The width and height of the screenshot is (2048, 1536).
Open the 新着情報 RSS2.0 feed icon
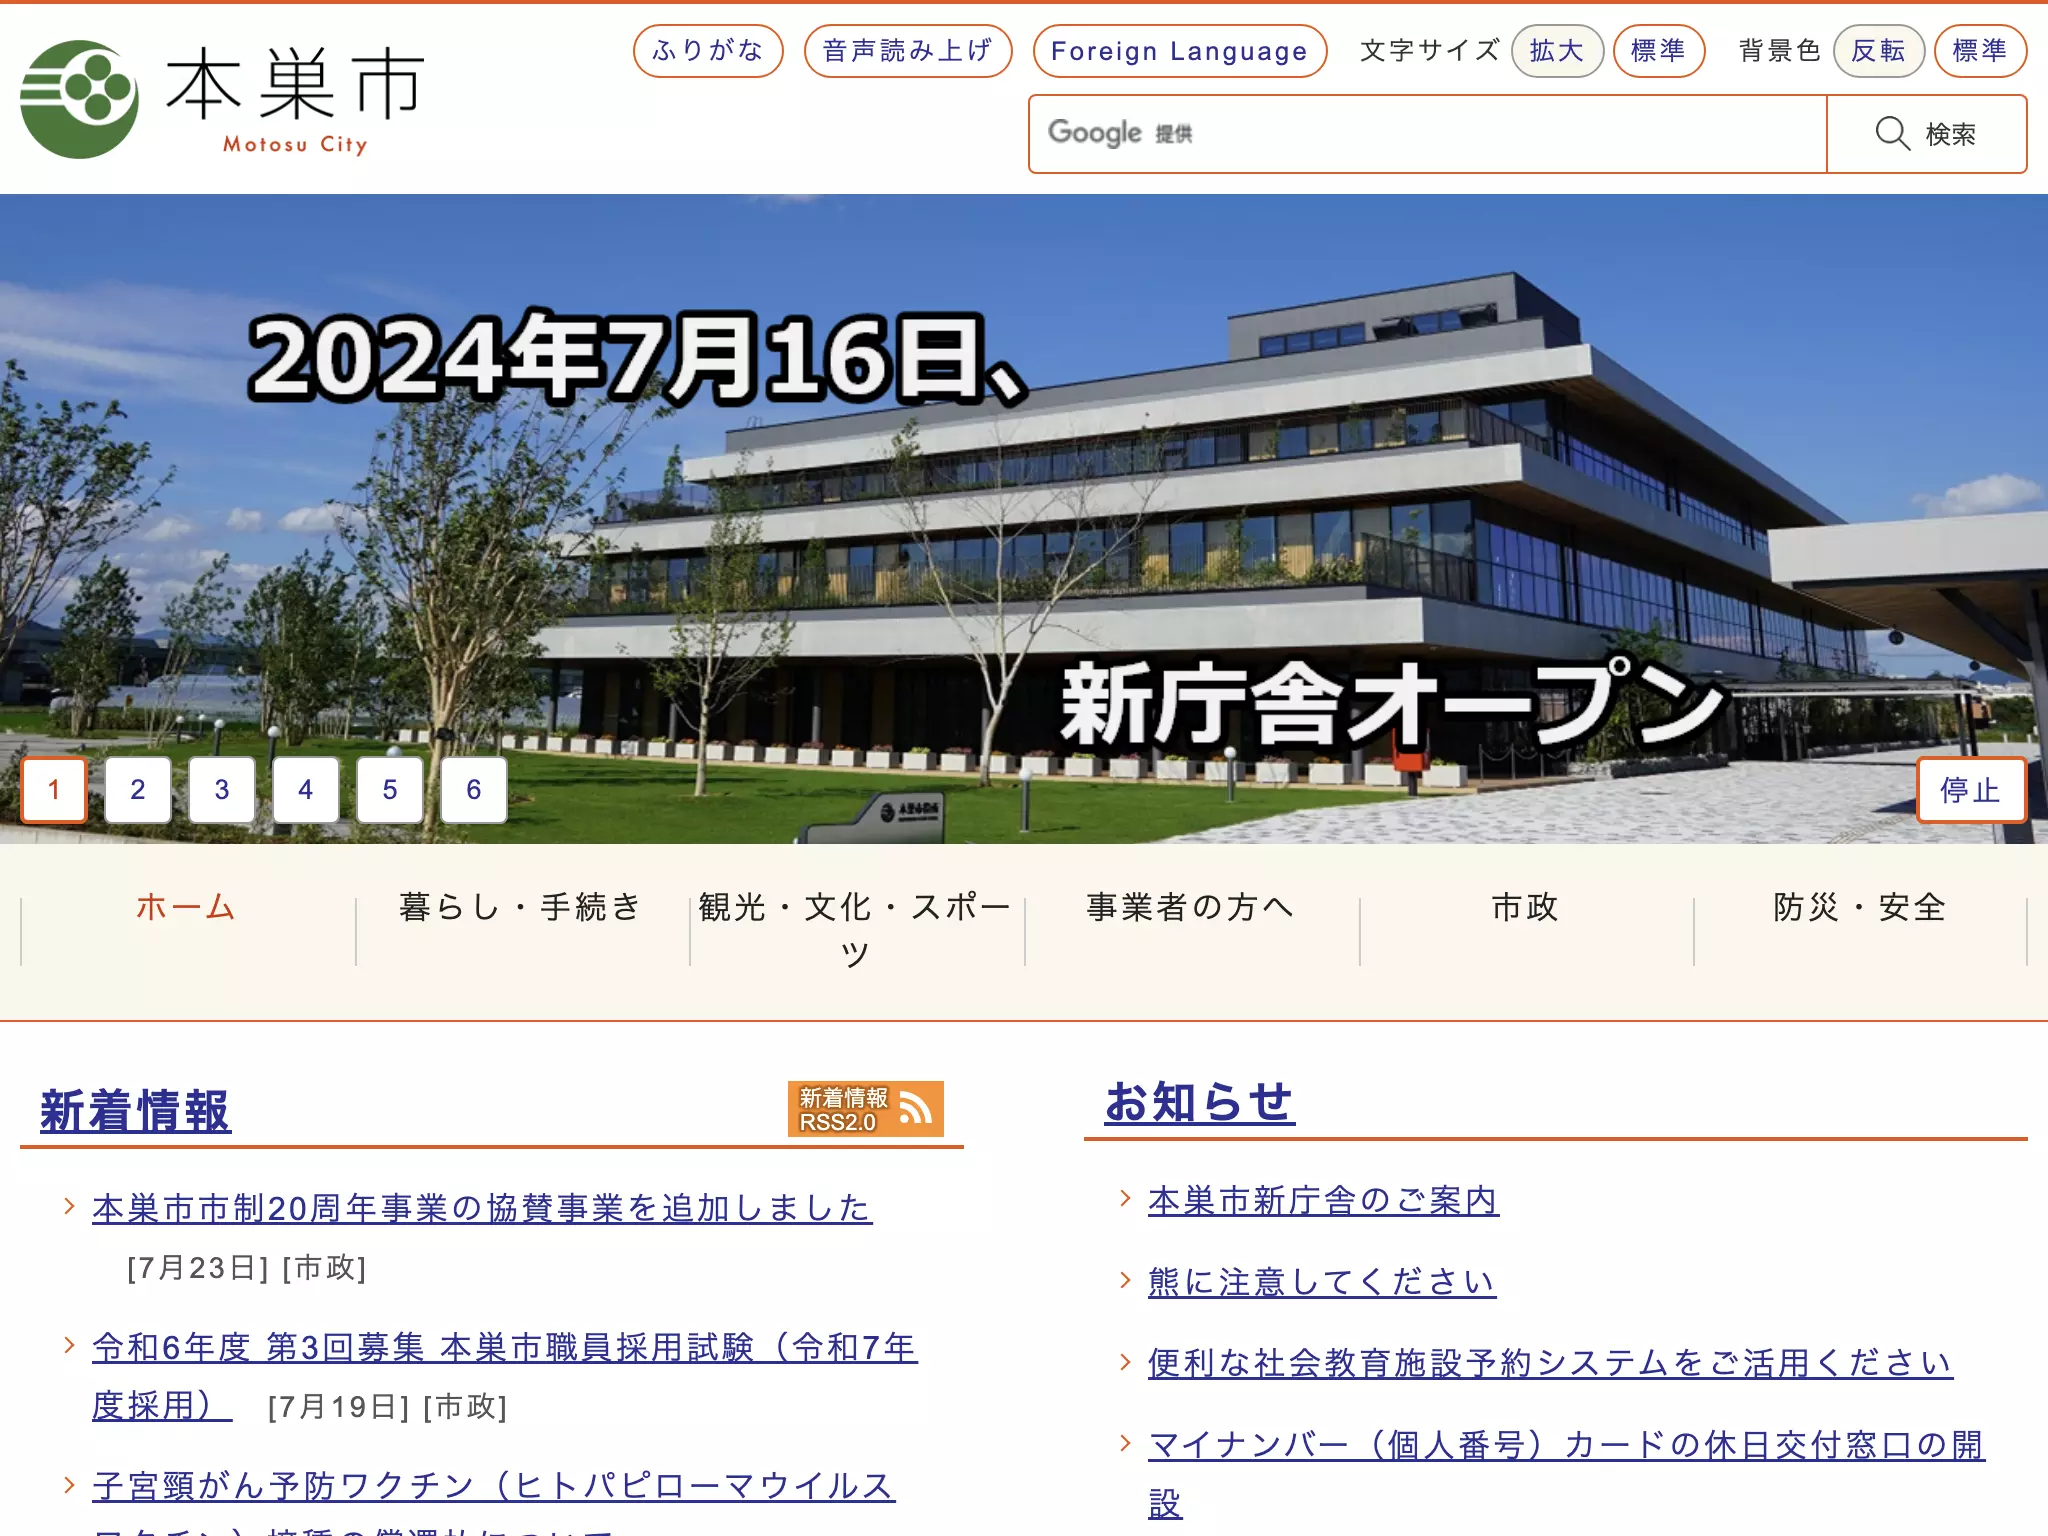point(866,1109)
